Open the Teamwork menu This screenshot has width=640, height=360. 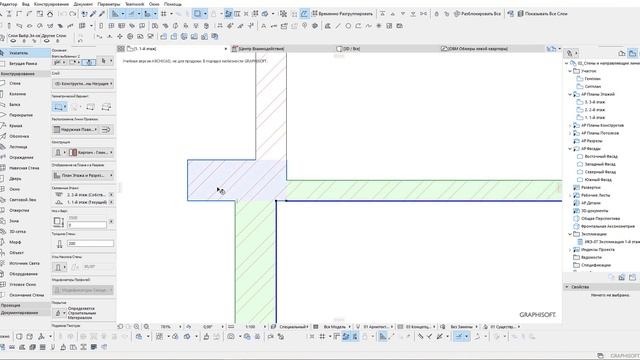[135, 4]
